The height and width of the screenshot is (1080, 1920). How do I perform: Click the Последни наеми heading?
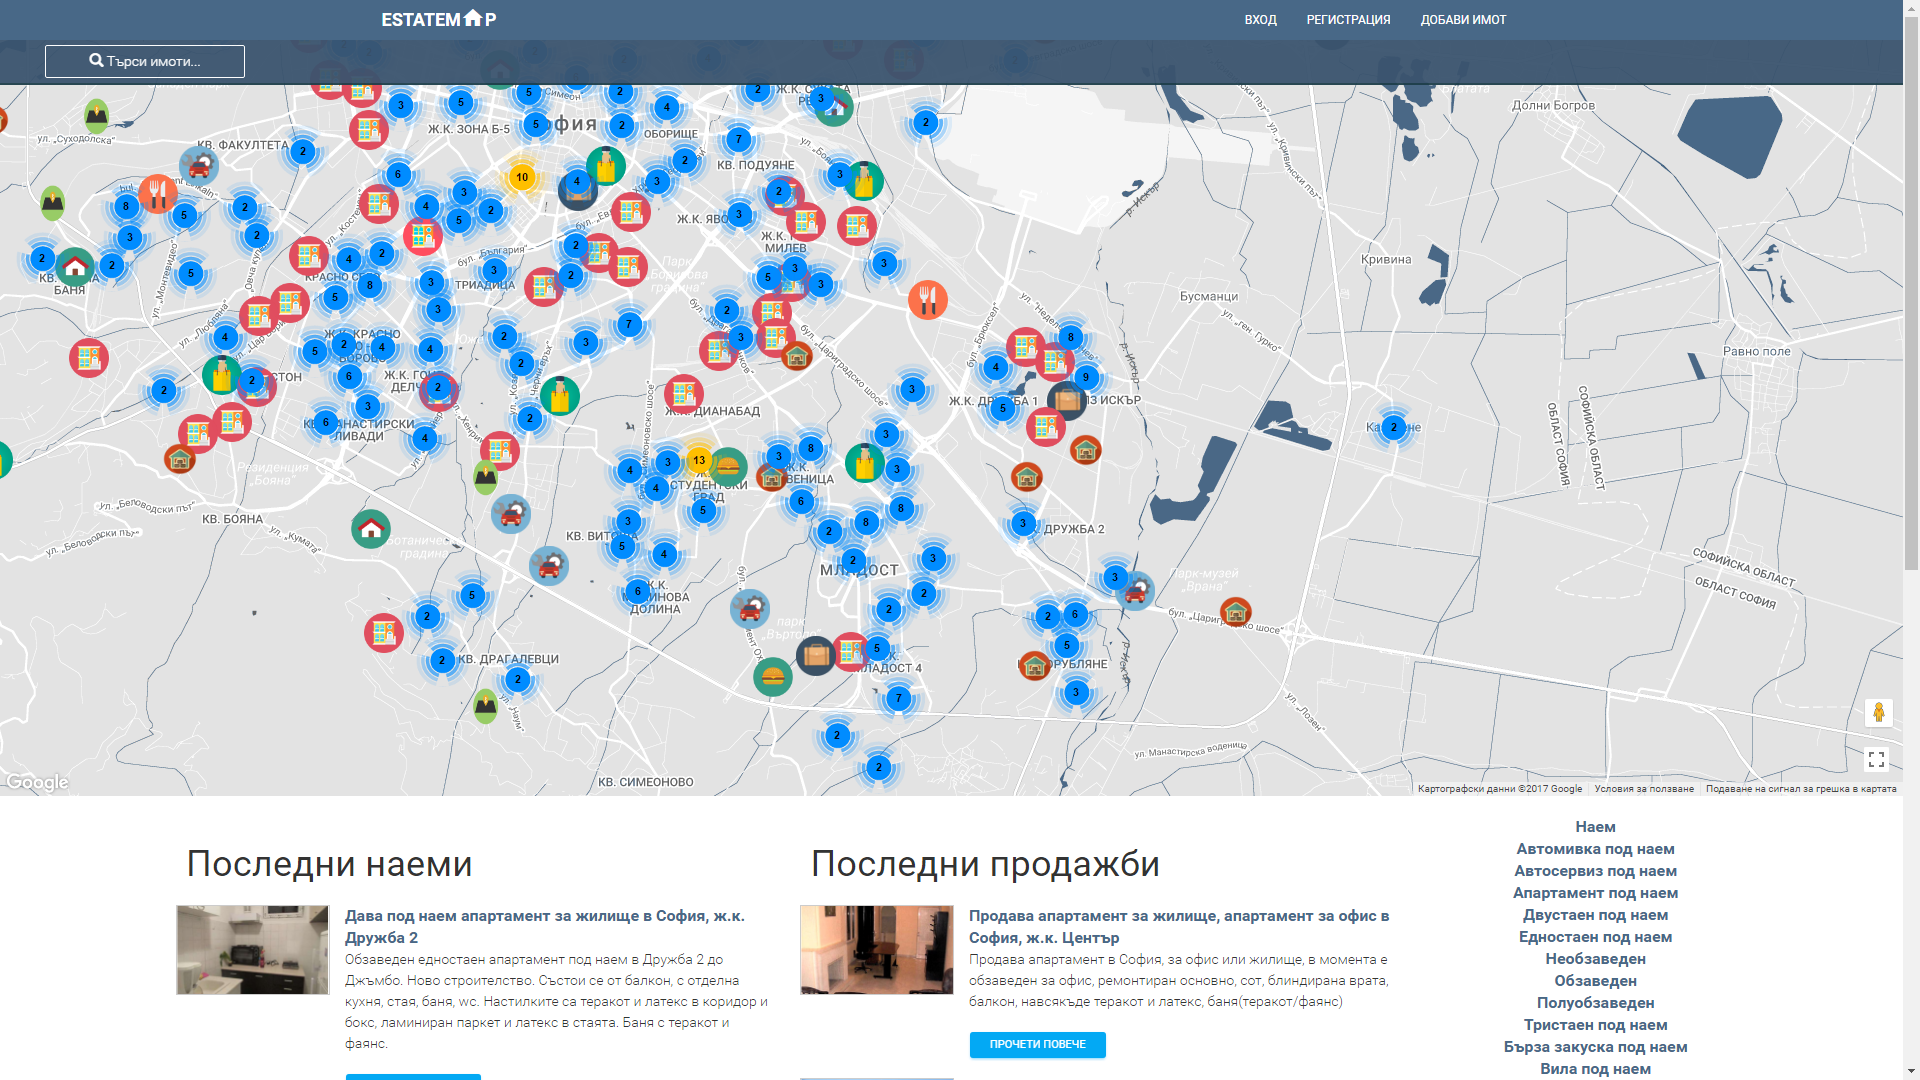[329, 864]
